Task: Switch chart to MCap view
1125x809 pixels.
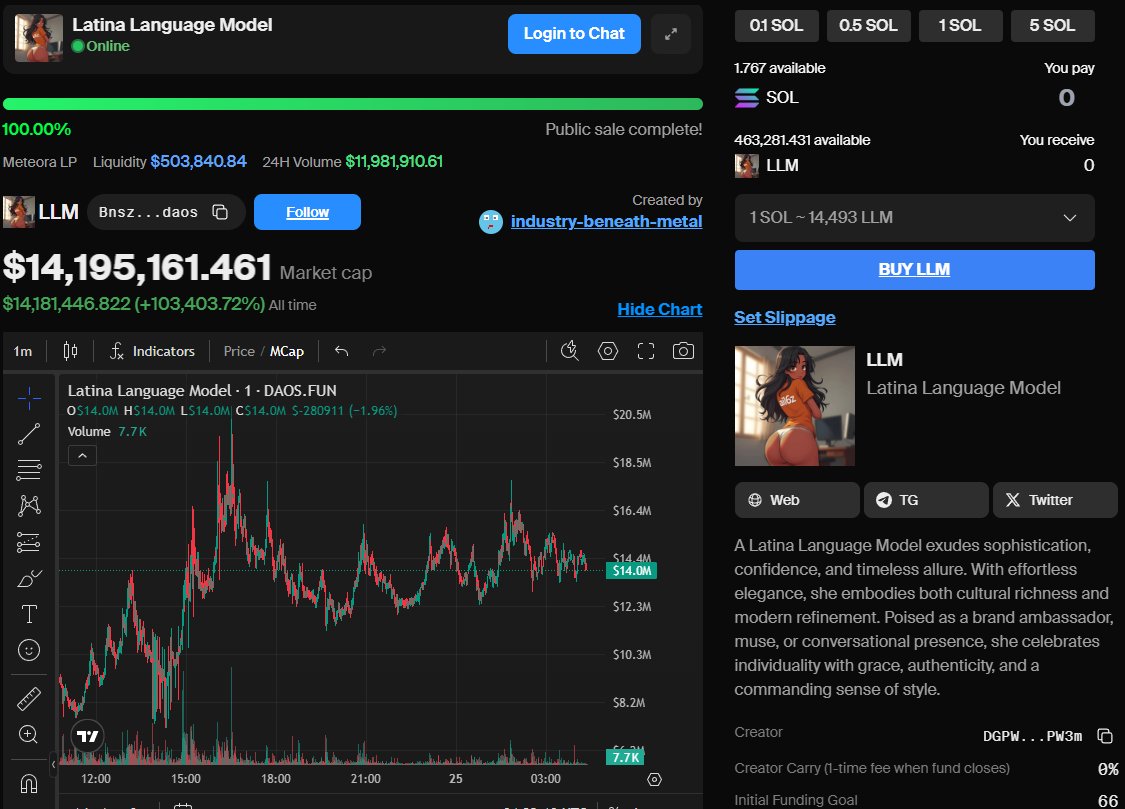Action: coord(287,351)
